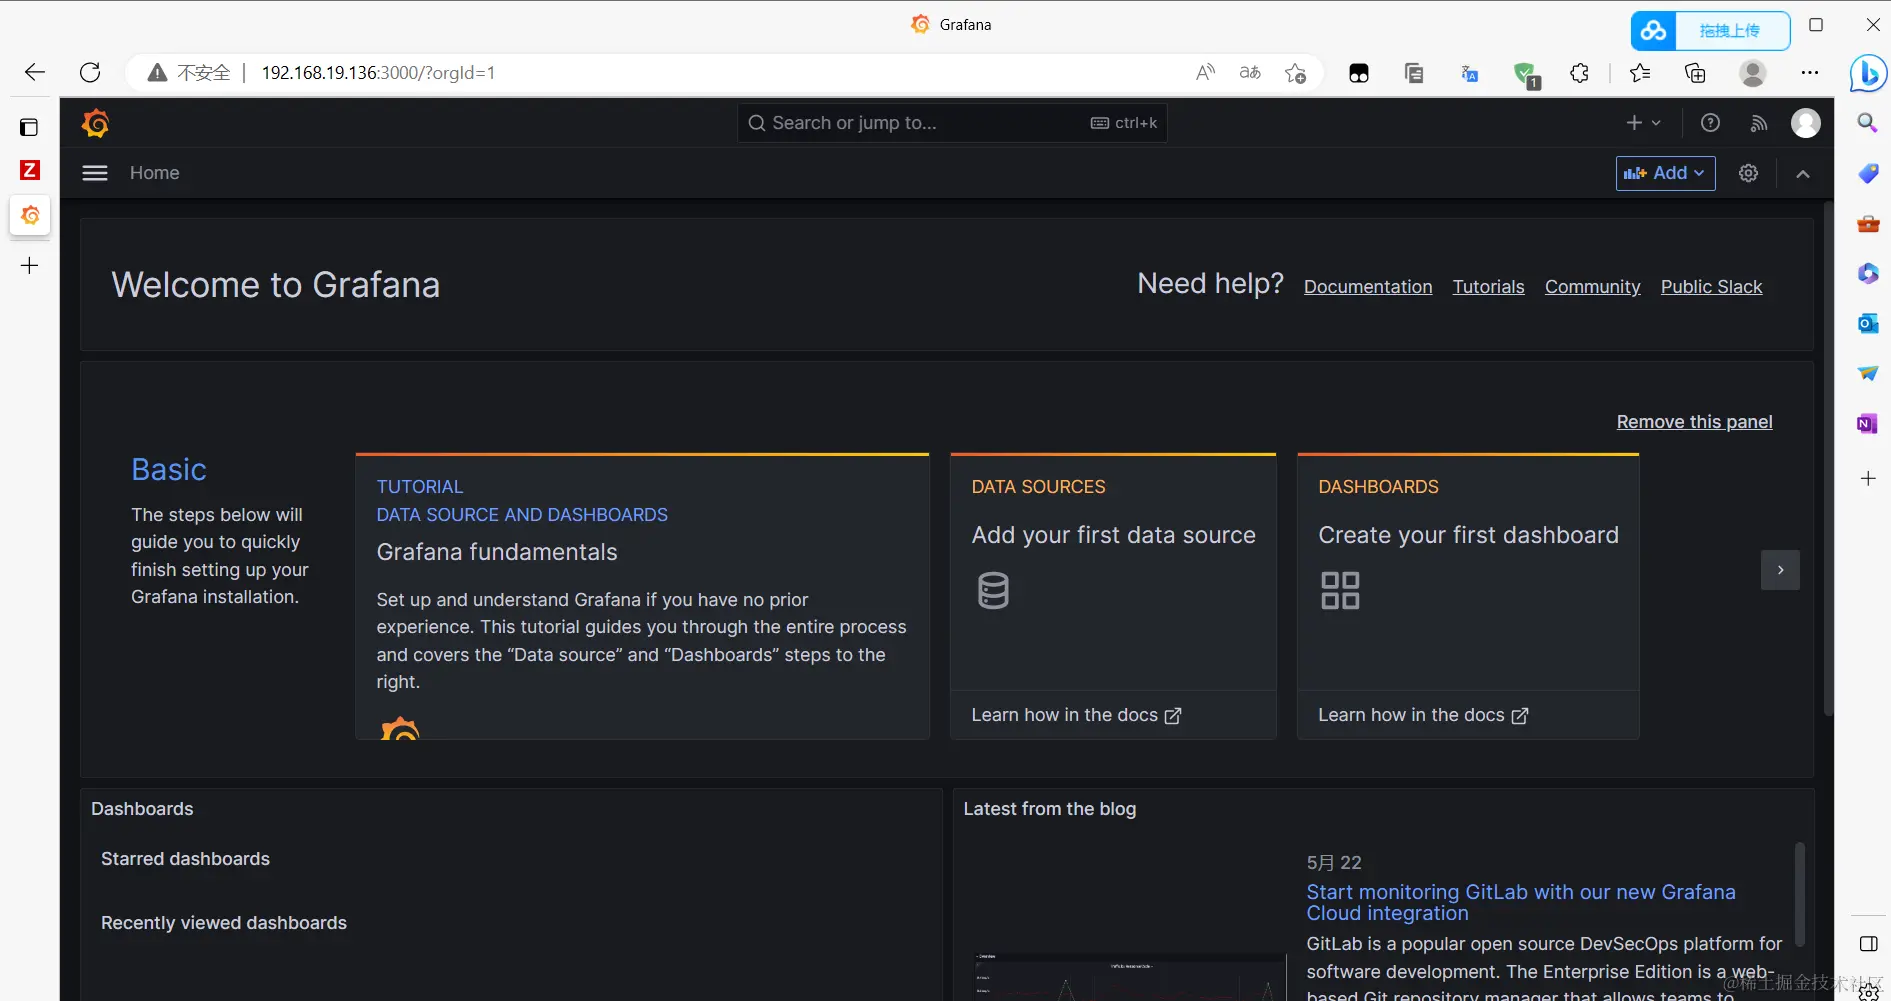Viewport: 1891px width, 1001px height.
Task: Open sidebar tools briefcase icon
Action: (x=1867, y=223)
